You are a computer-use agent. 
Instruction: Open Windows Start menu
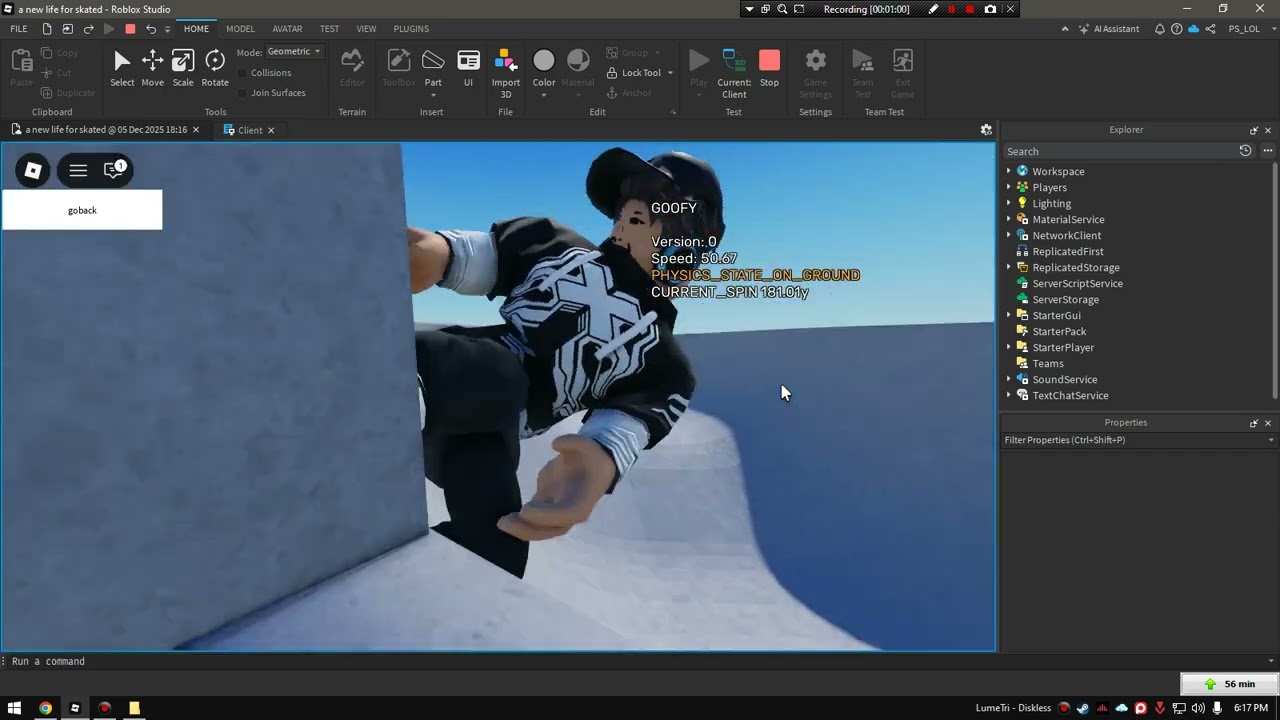[x=15, y=708]
